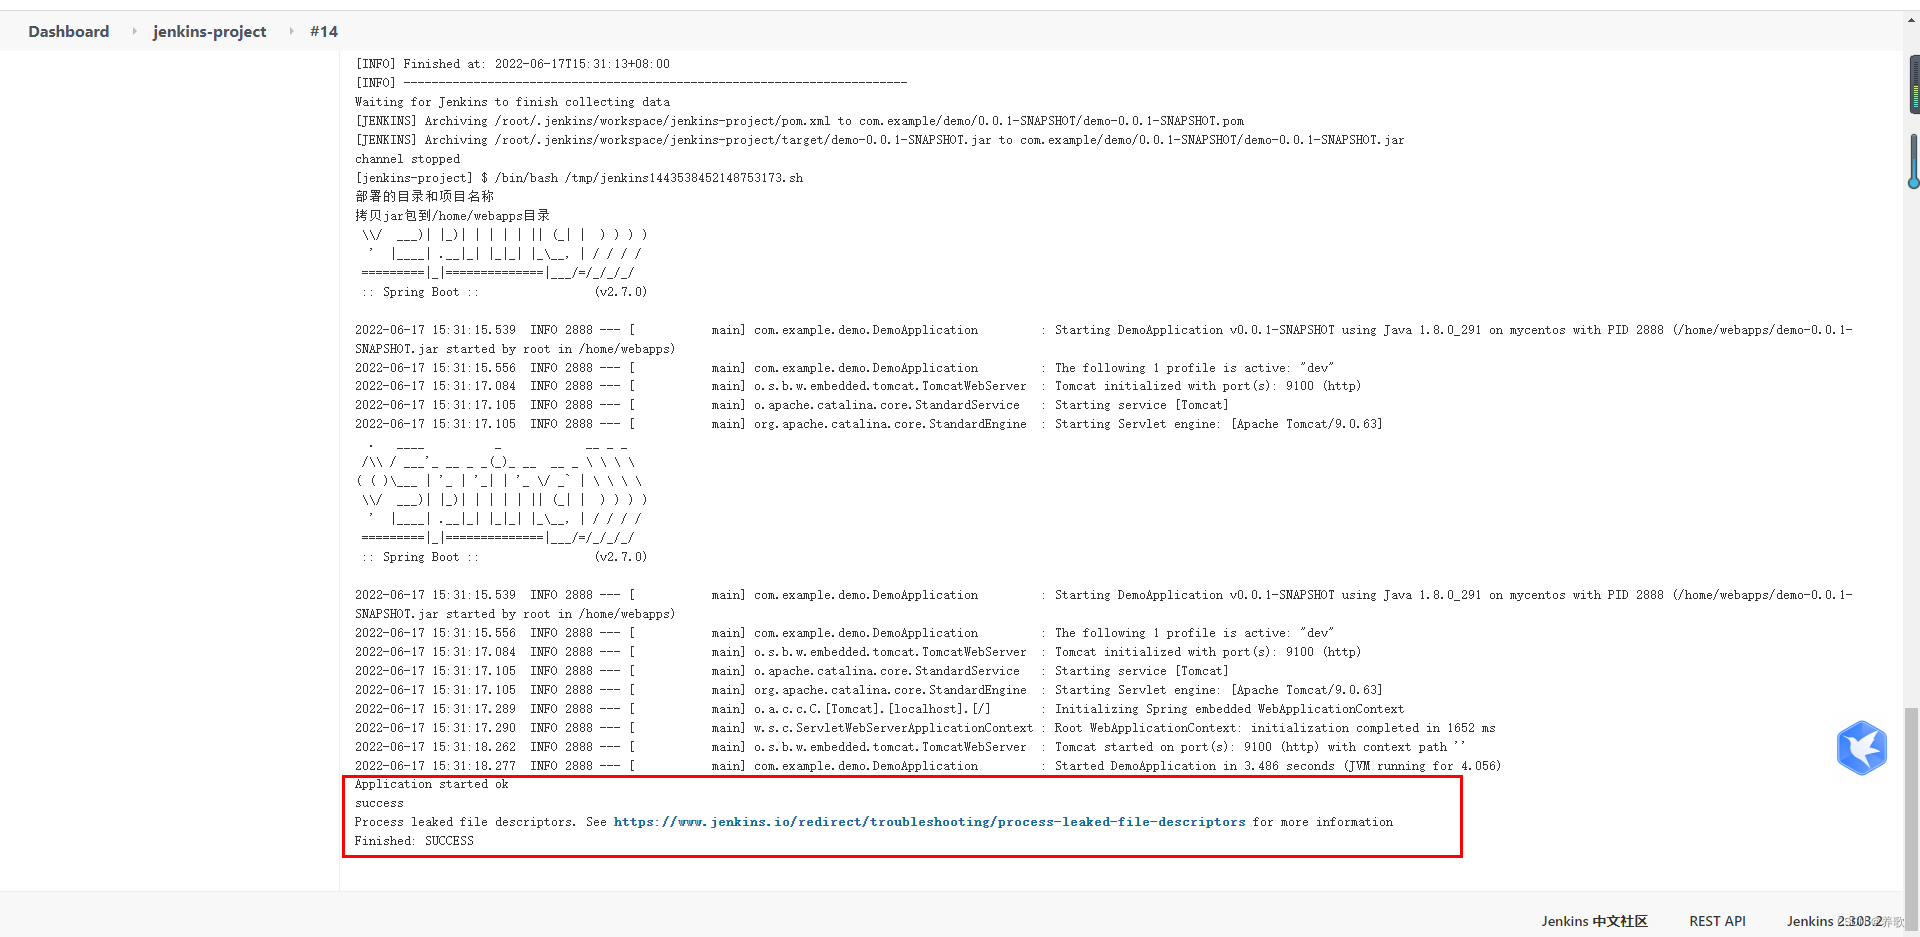Open the REST API footer link
Image resolution: width=1920 pixels, height=937 pixels.
tap(1717, 921)
